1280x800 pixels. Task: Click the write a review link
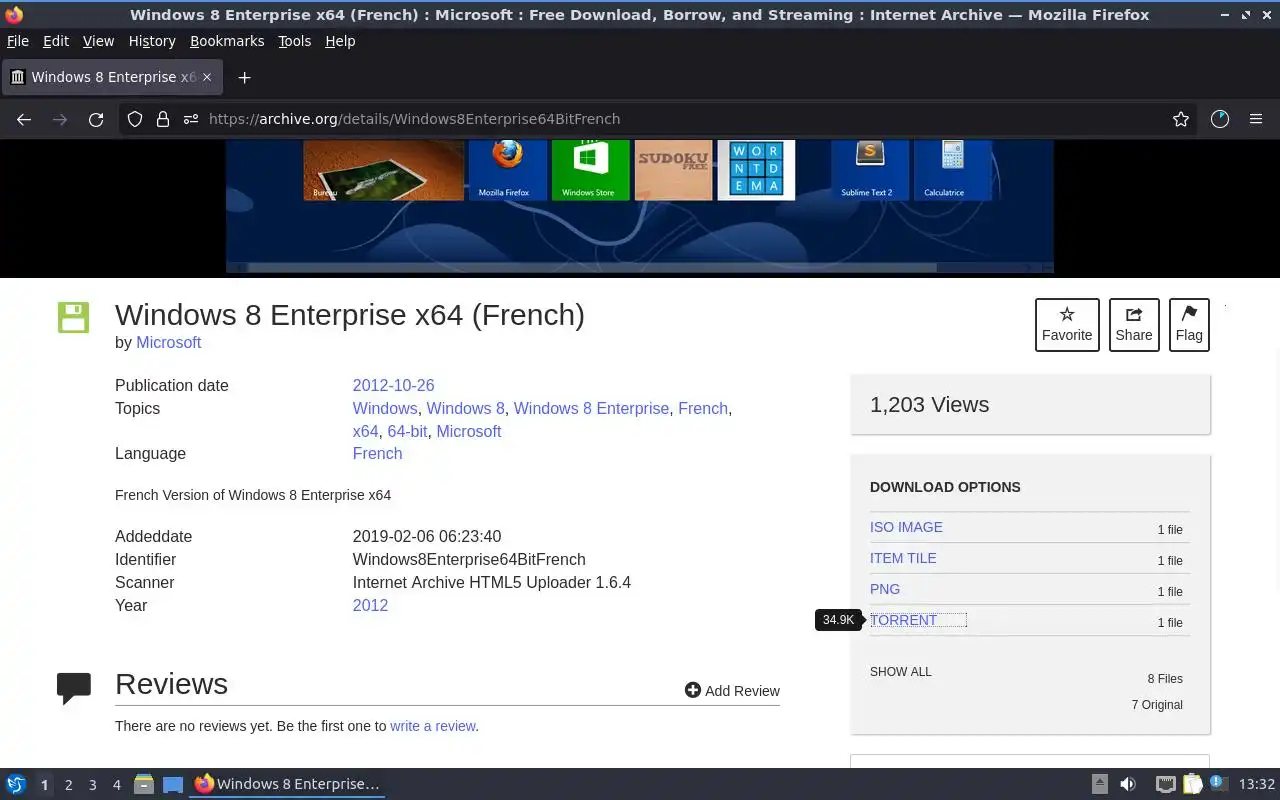433,726
